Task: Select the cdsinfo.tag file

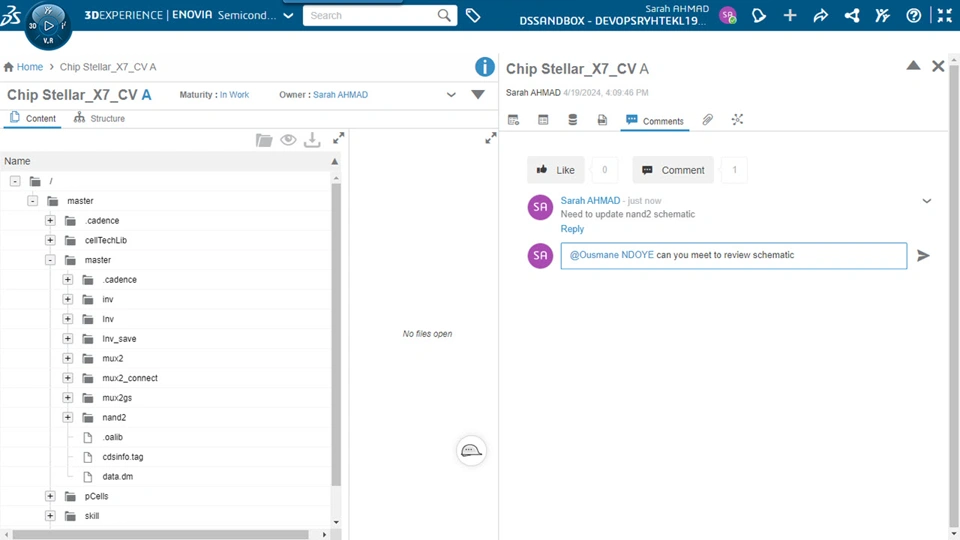Action: click(x=122, y=457)
